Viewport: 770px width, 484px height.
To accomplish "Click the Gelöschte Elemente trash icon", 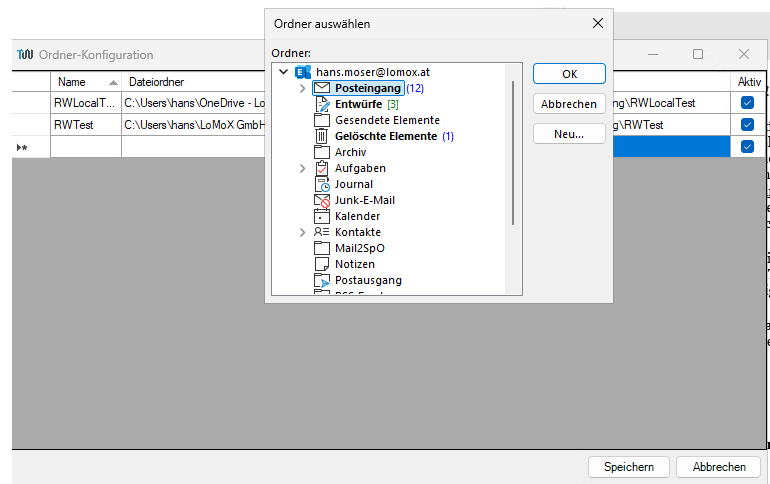I will coord(321,136).
